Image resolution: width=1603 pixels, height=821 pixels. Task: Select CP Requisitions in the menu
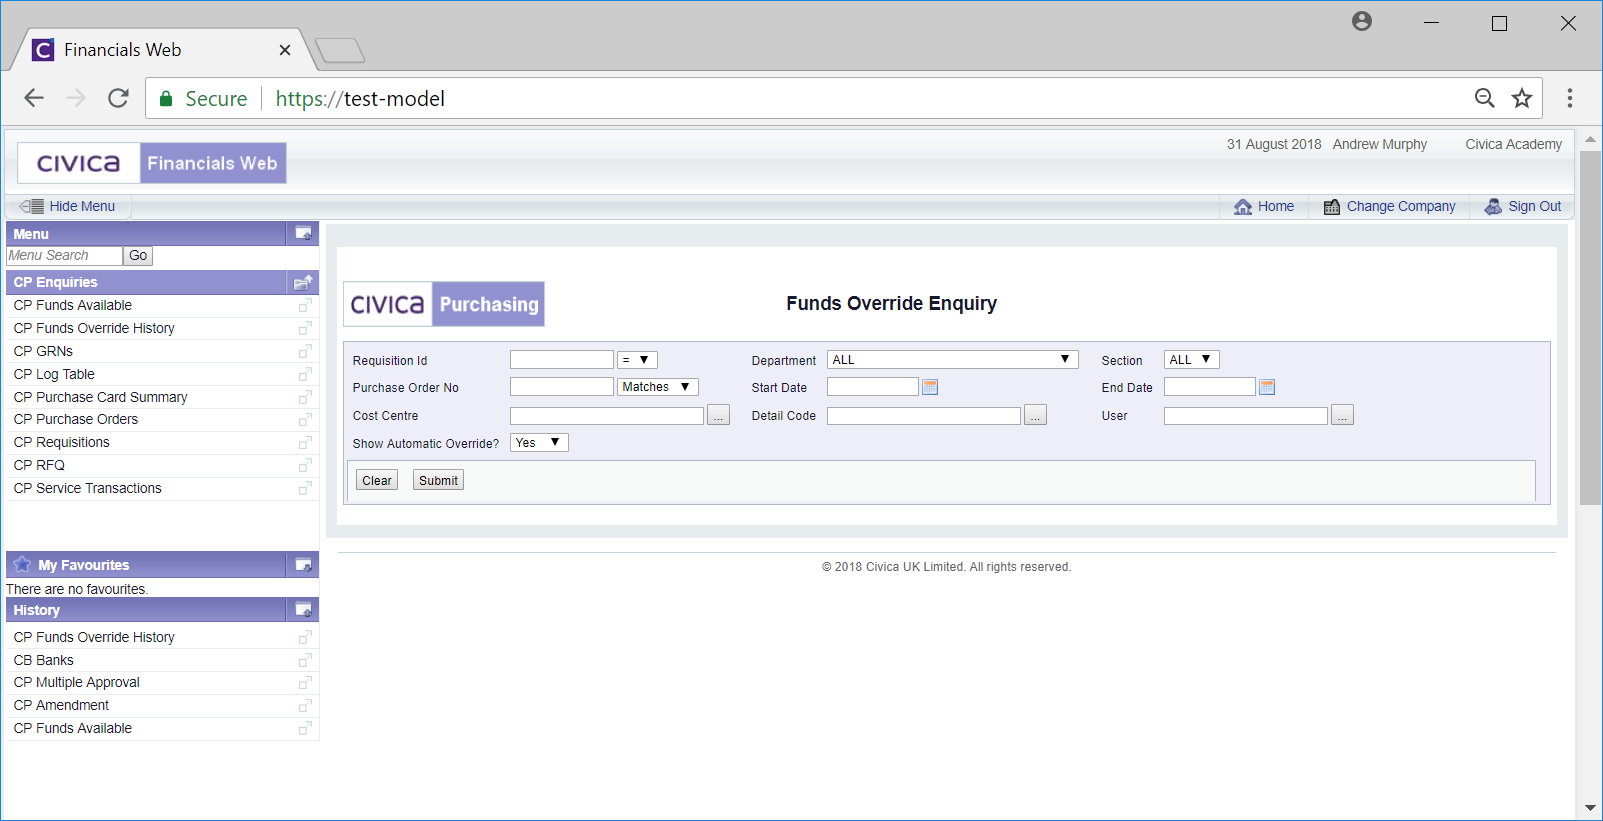(62, 442)
